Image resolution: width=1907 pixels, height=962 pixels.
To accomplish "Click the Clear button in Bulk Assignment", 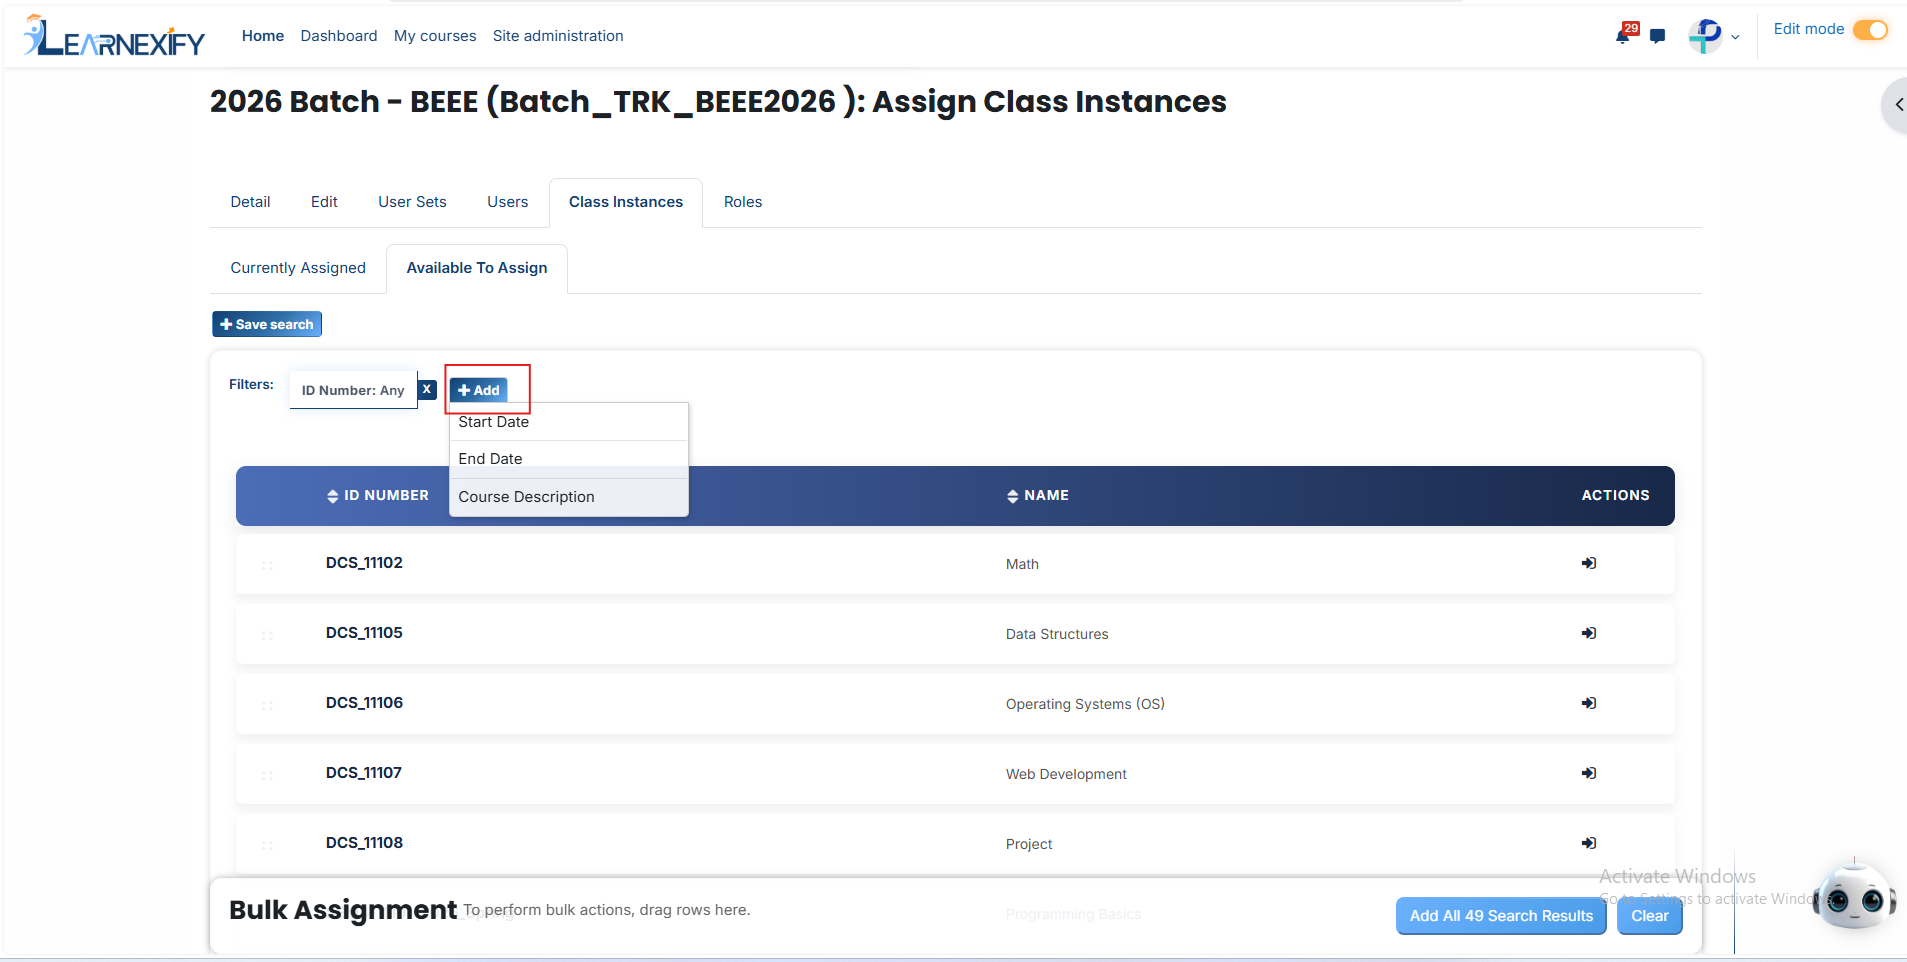I will pyautogui.click(x=1650, y=916).
